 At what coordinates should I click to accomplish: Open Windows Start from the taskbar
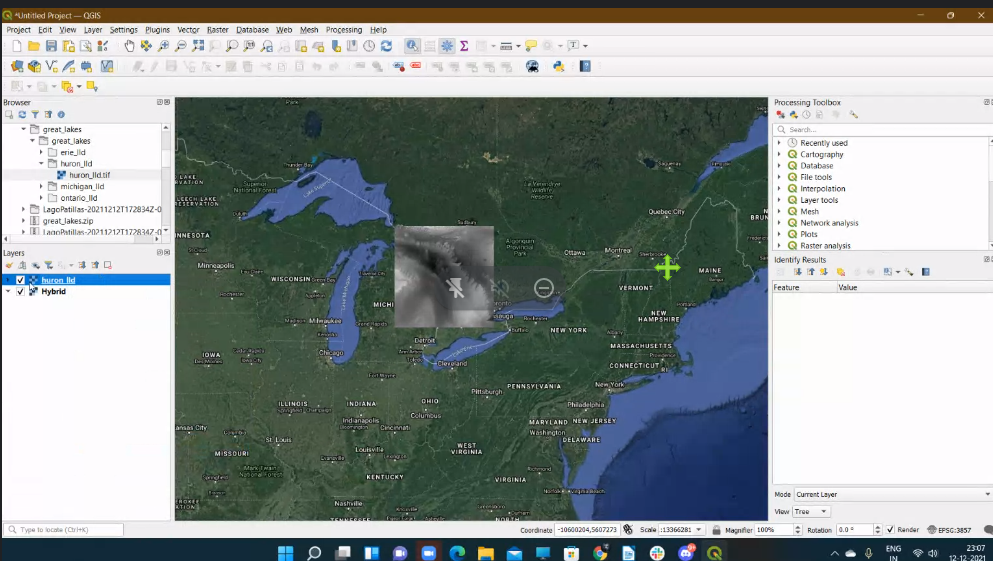(x=286, y=553)
